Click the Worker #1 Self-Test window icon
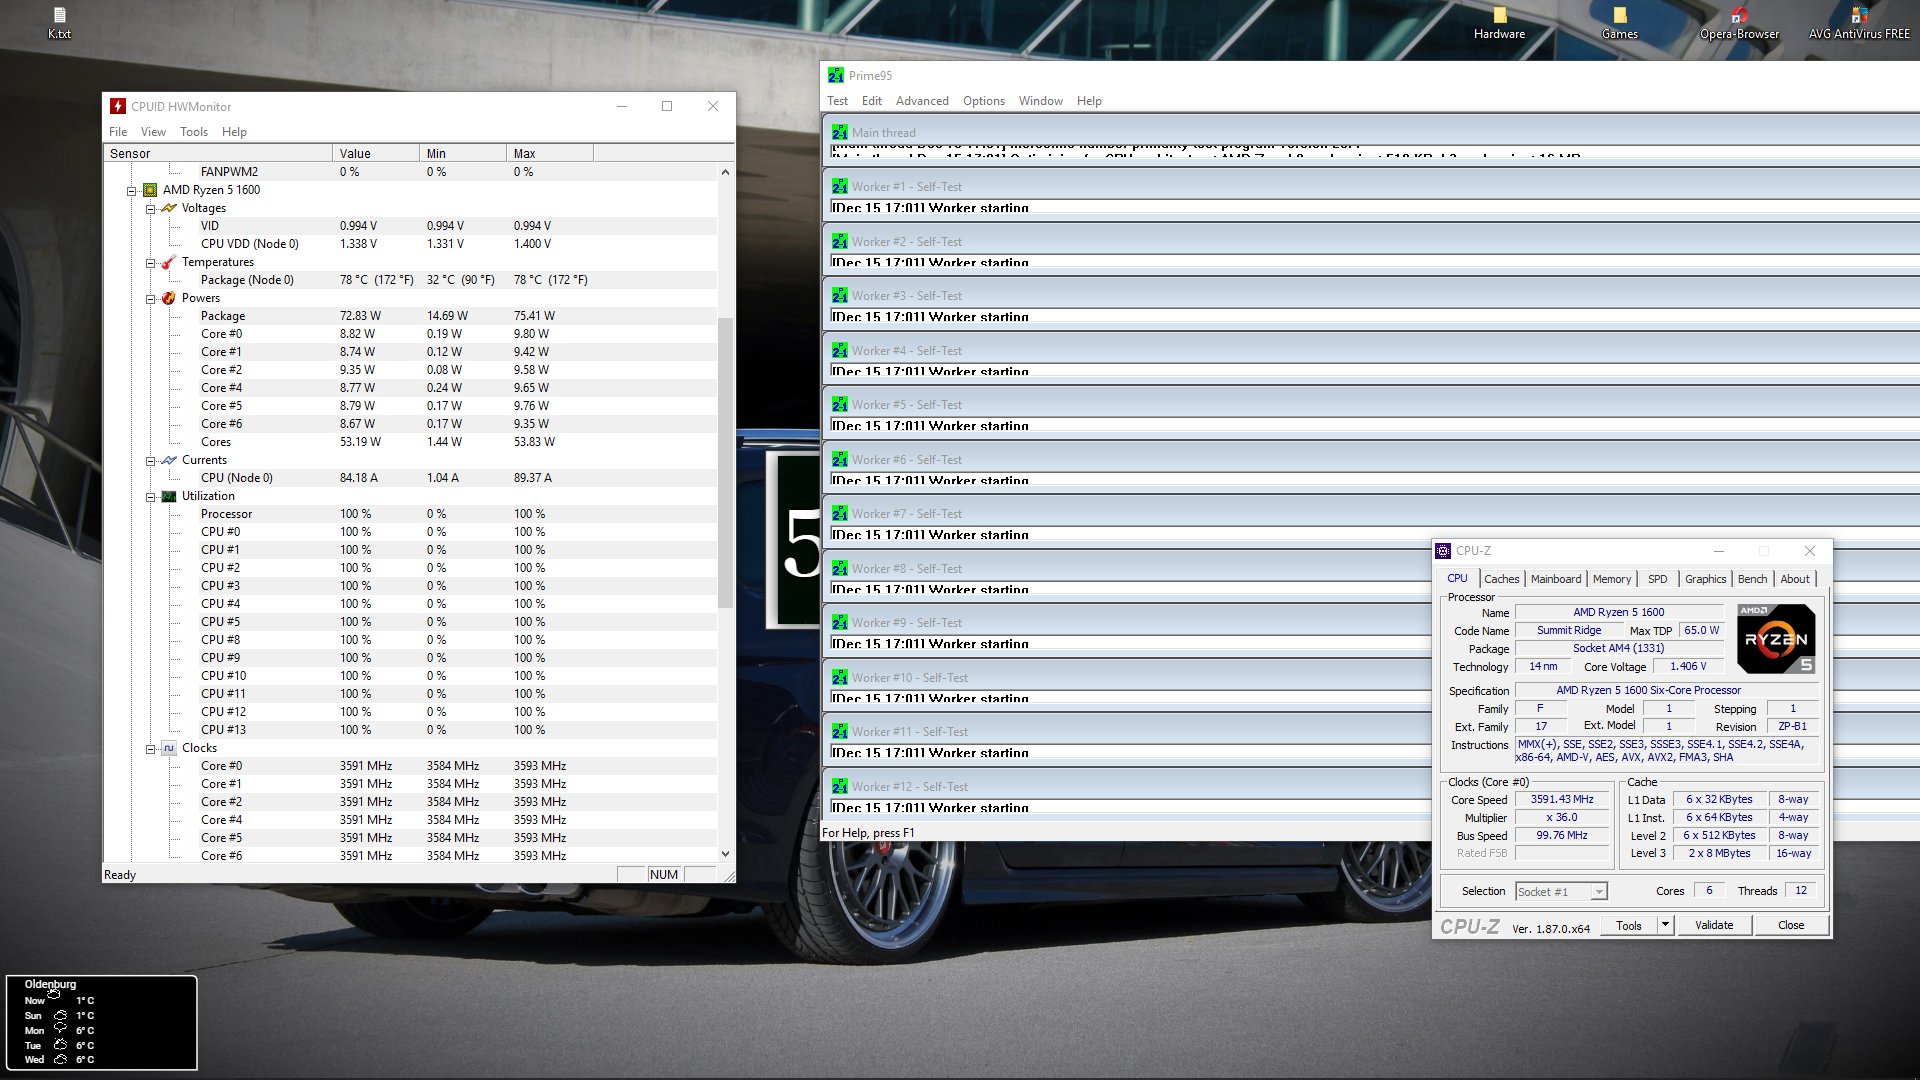This screenshot has width=1920, height=1080. 839,187
